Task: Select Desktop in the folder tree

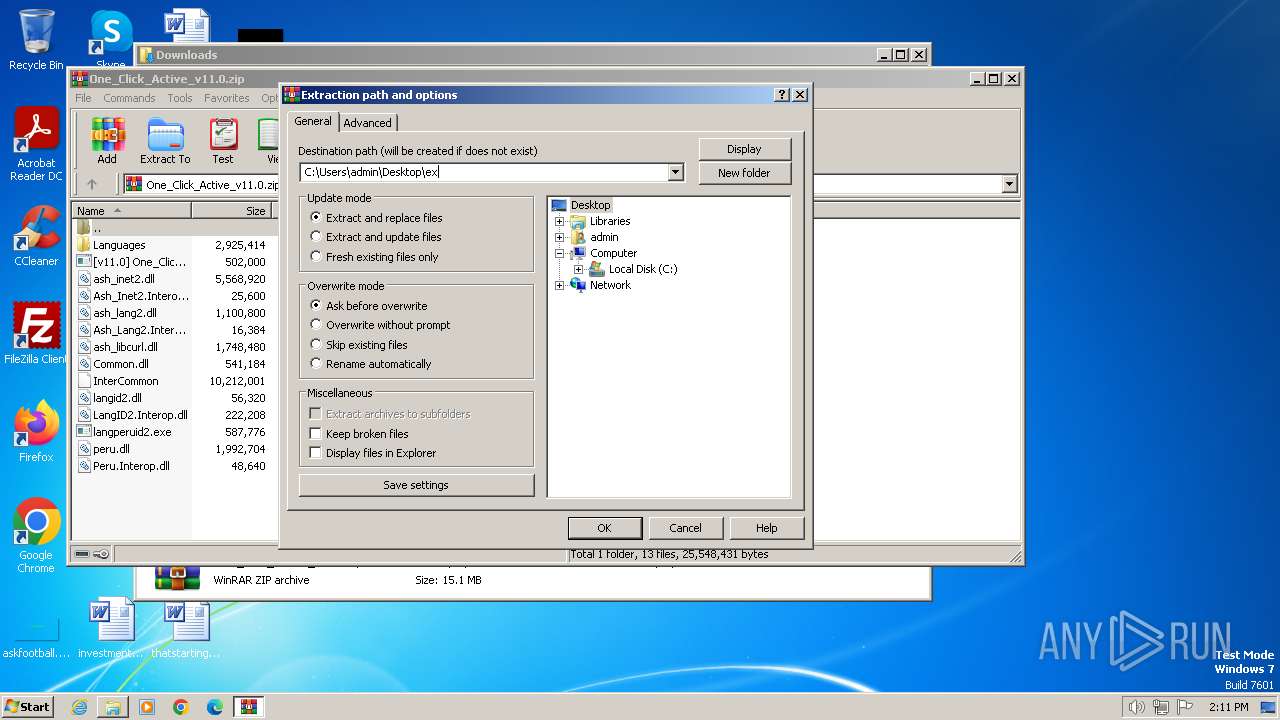Action: 590,205
